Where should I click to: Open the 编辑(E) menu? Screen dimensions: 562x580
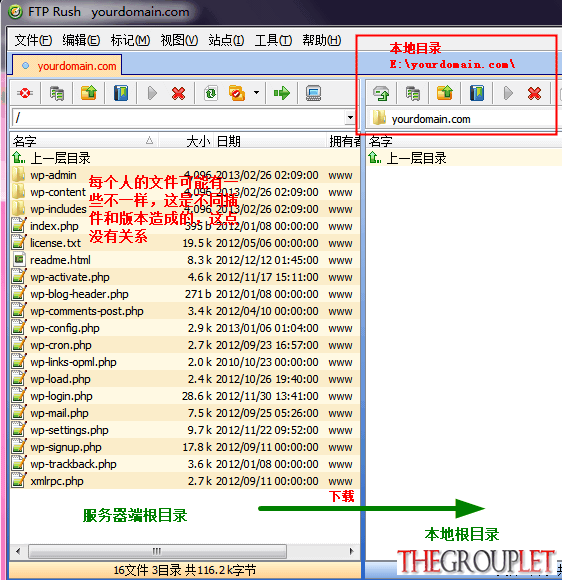click(x=81, y=40)
